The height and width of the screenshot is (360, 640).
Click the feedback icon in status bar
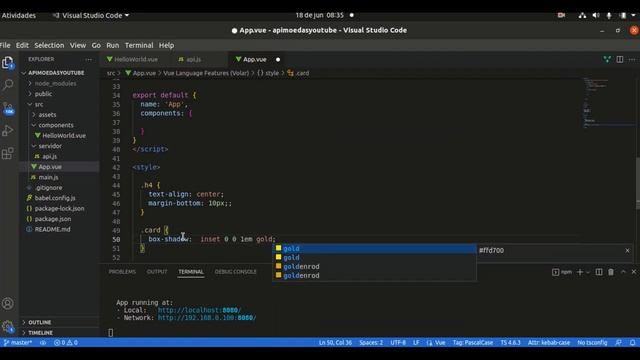tap(619, 342)
